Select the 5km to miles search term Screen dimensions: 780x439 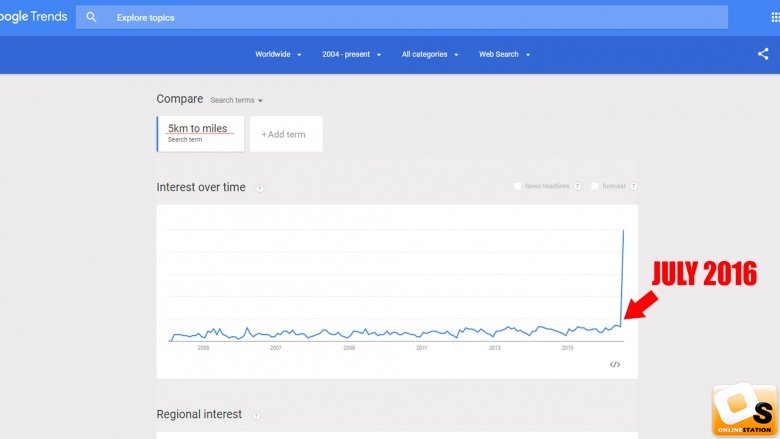(200, 134)
